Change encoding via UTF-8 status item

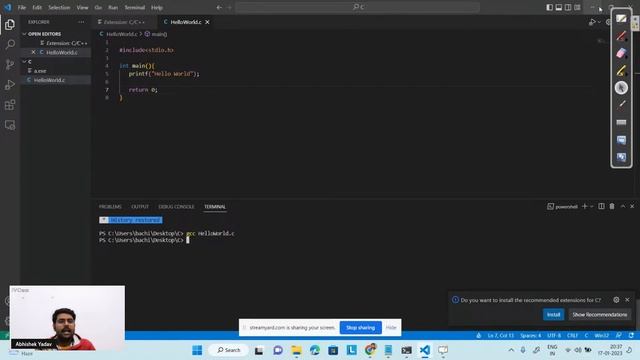(554, 336)
